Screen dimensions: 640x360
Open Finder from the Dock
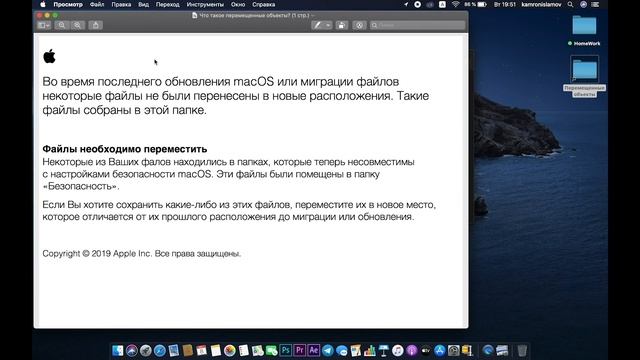click(x=118, y=351)
